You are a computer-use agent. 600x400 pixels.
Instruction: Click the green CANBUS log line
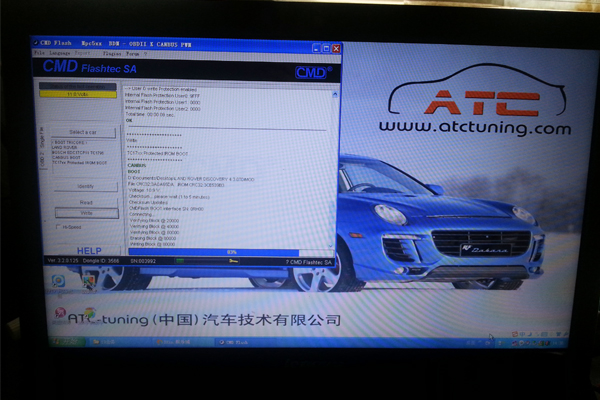pyautogui.click(x=137, y=165)
